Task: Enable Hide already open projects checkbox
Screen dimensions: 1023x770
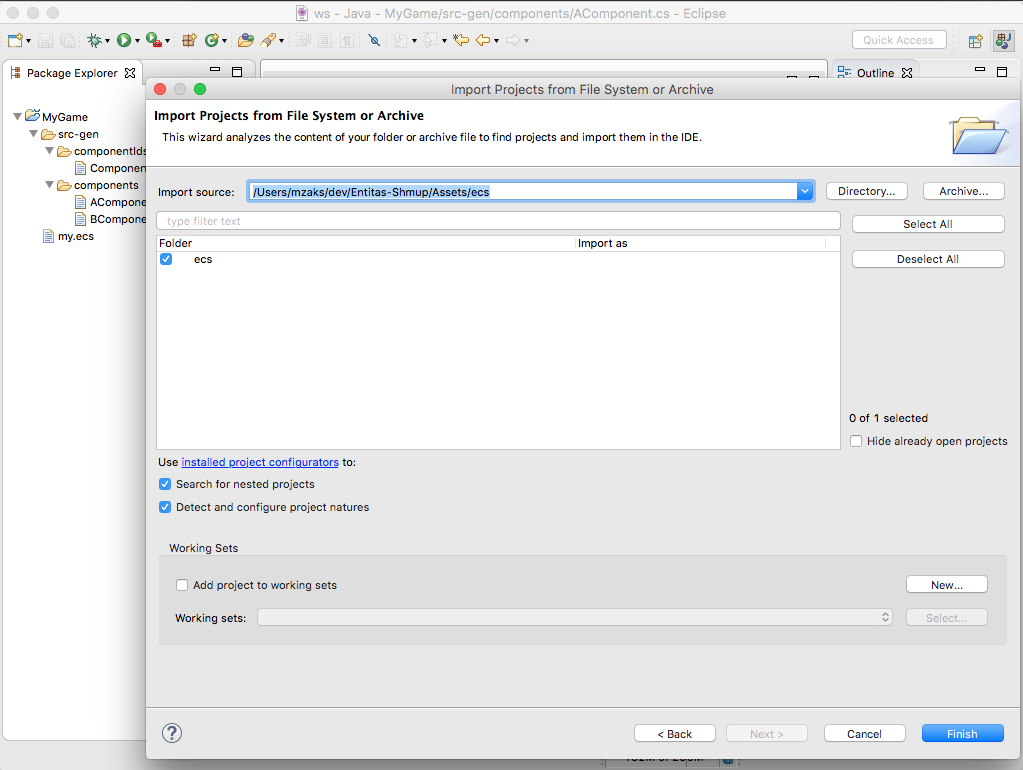Action: pyautogui.click(x=856, y=441)
